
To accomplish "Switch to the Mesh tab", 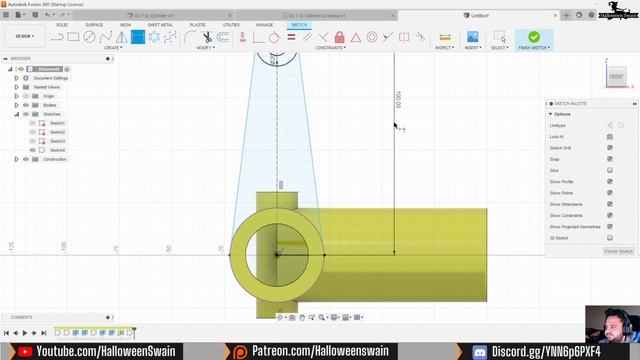I will (125, 25).
